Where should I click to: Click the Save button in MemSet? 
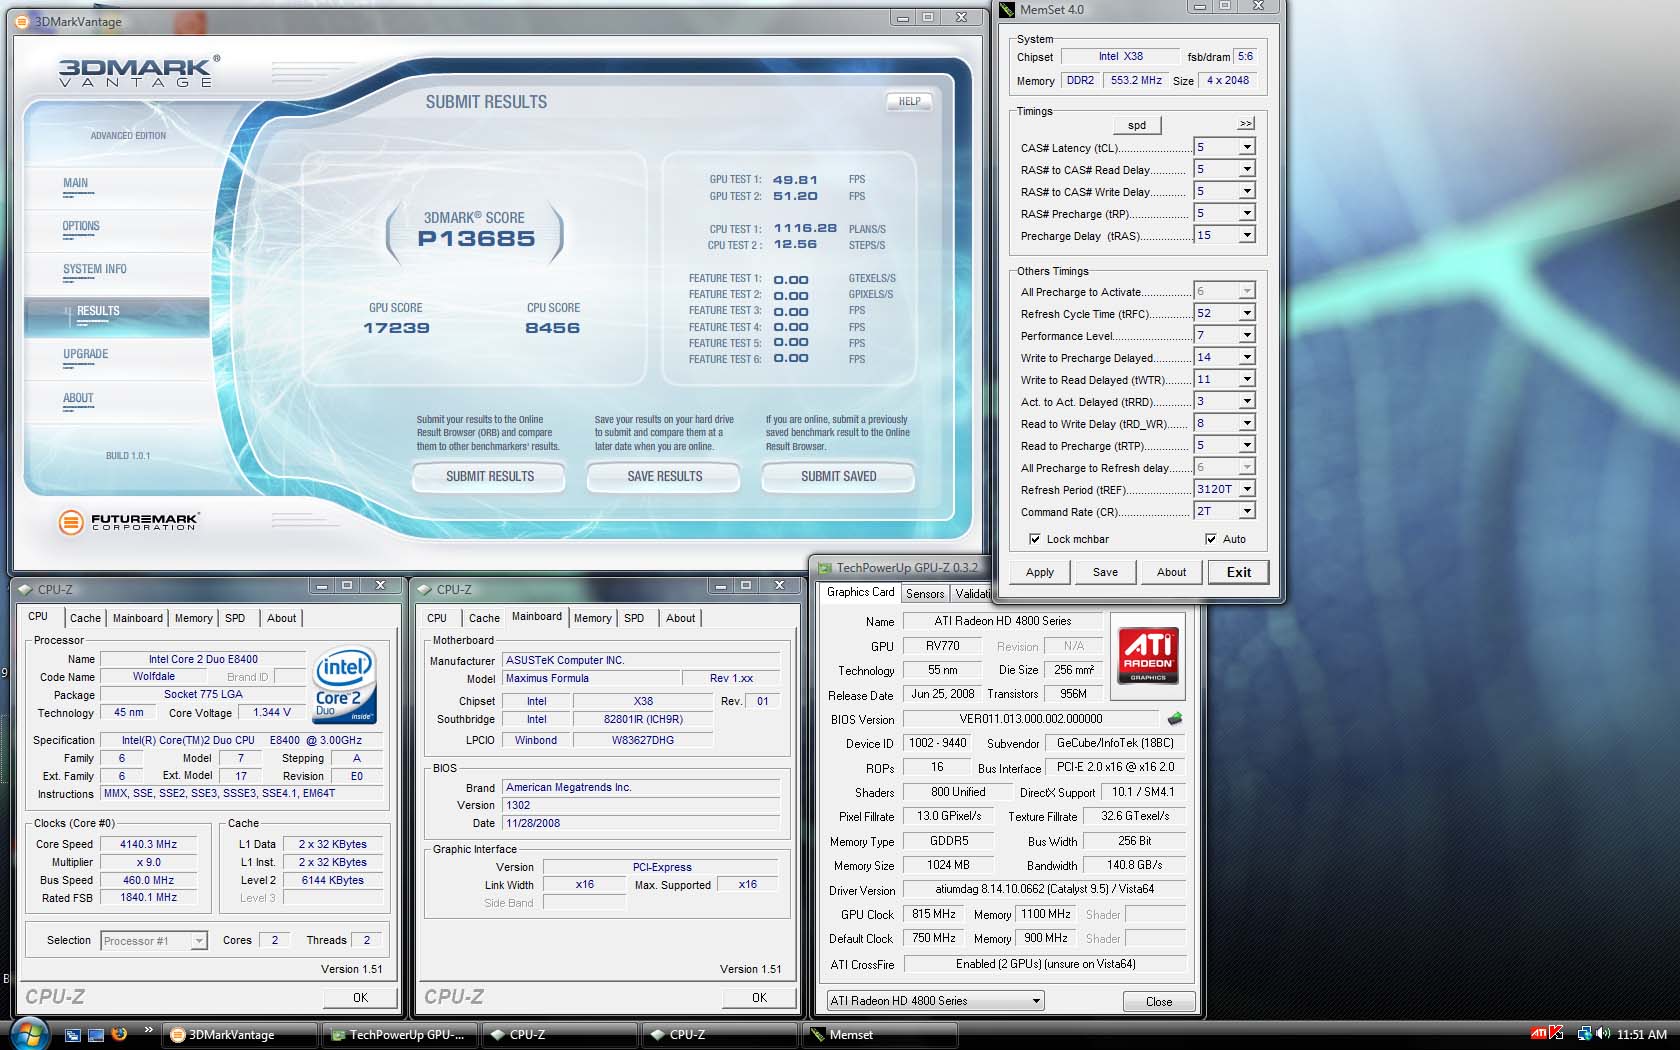1106,572
